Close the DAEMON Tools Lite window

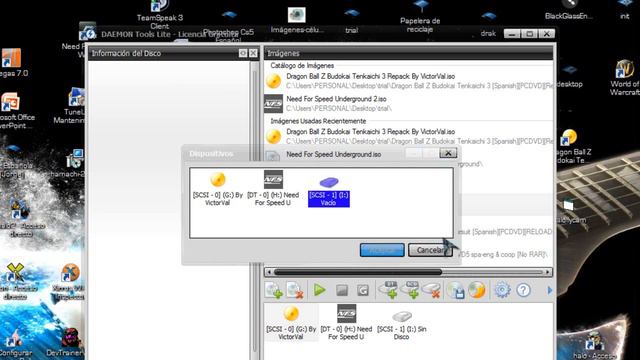[547, 34]
